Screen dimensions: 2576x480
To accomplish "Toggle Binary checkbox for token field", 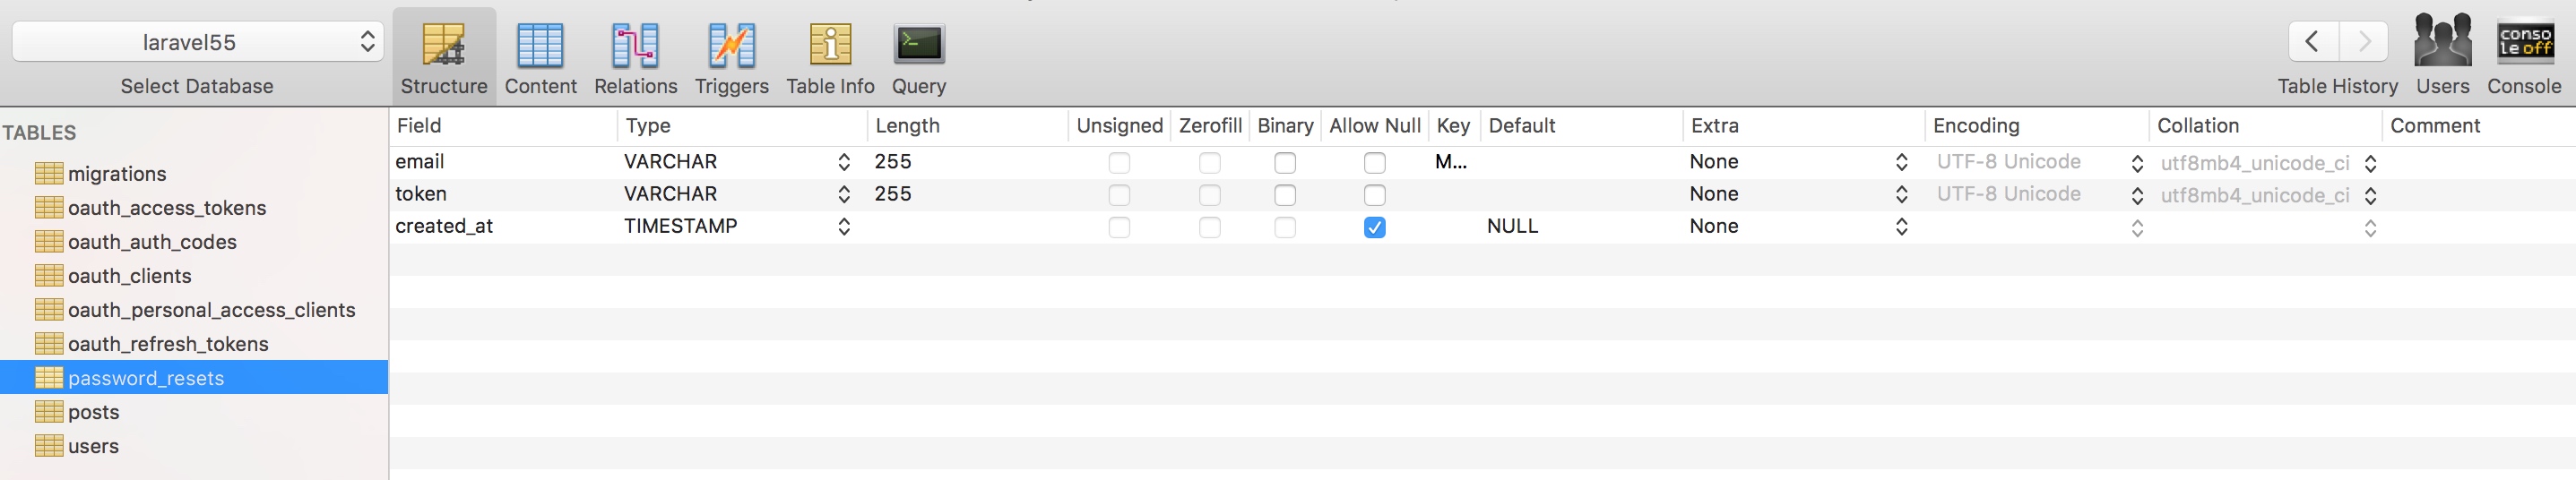I will (x=1285, y=194).
